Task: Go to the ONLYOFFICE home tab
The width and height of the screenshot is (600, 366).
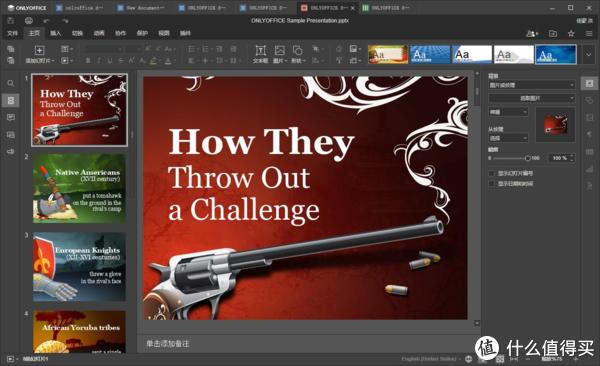Action: point(27,8)
